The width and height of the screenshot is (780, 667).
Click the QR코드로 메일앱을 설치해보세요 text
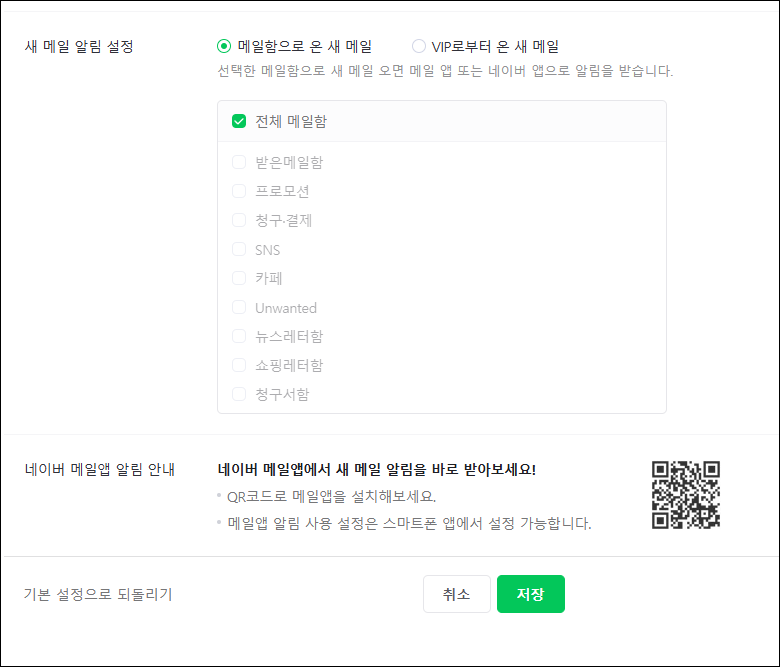pyautogui.click(x=331, y=496)
